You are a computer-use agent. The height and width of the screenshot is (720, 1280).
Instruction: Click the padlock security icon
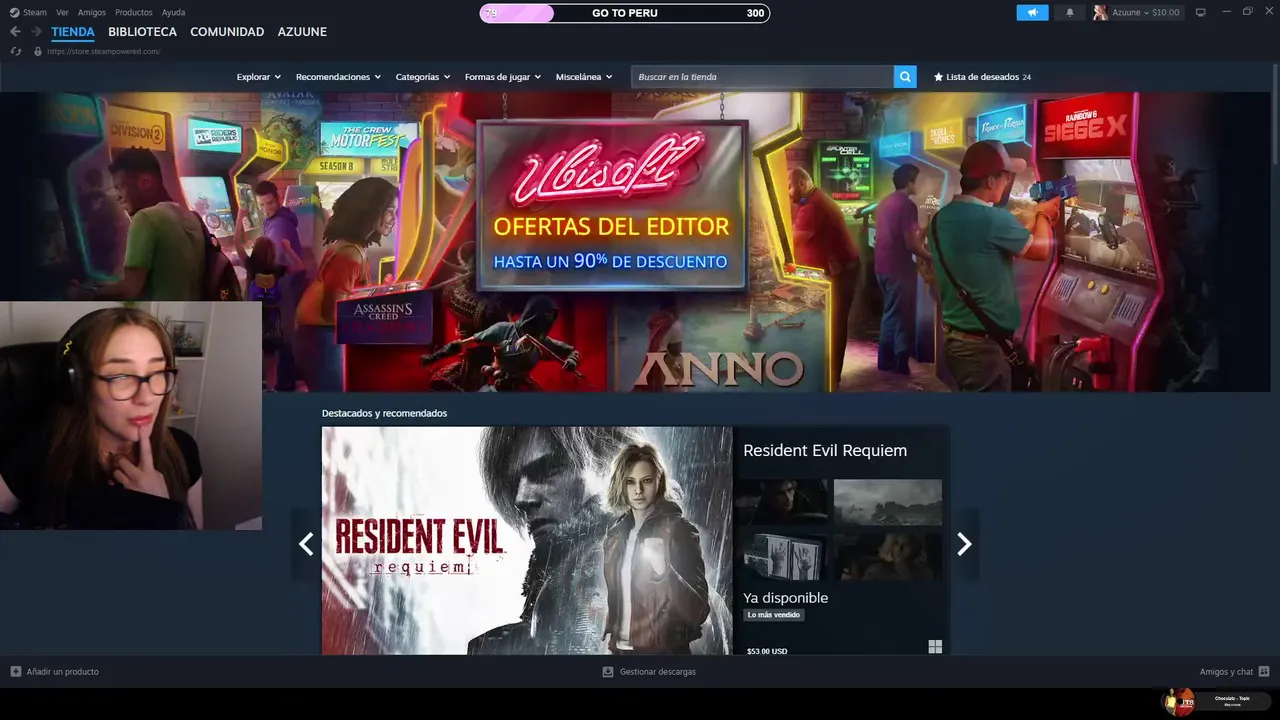(38, 51)
